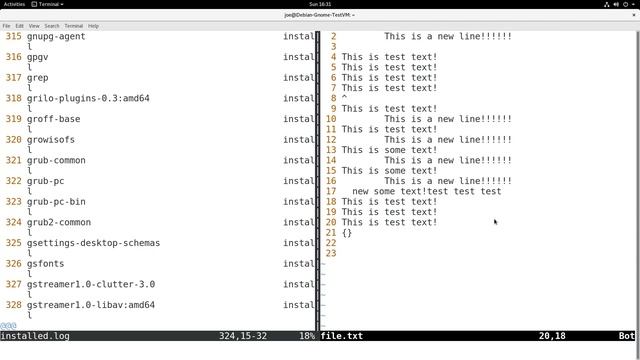This screenshot has width=640, height=360.
Task: Click "This is test text!" on line 7
Action: coord(389,88)
